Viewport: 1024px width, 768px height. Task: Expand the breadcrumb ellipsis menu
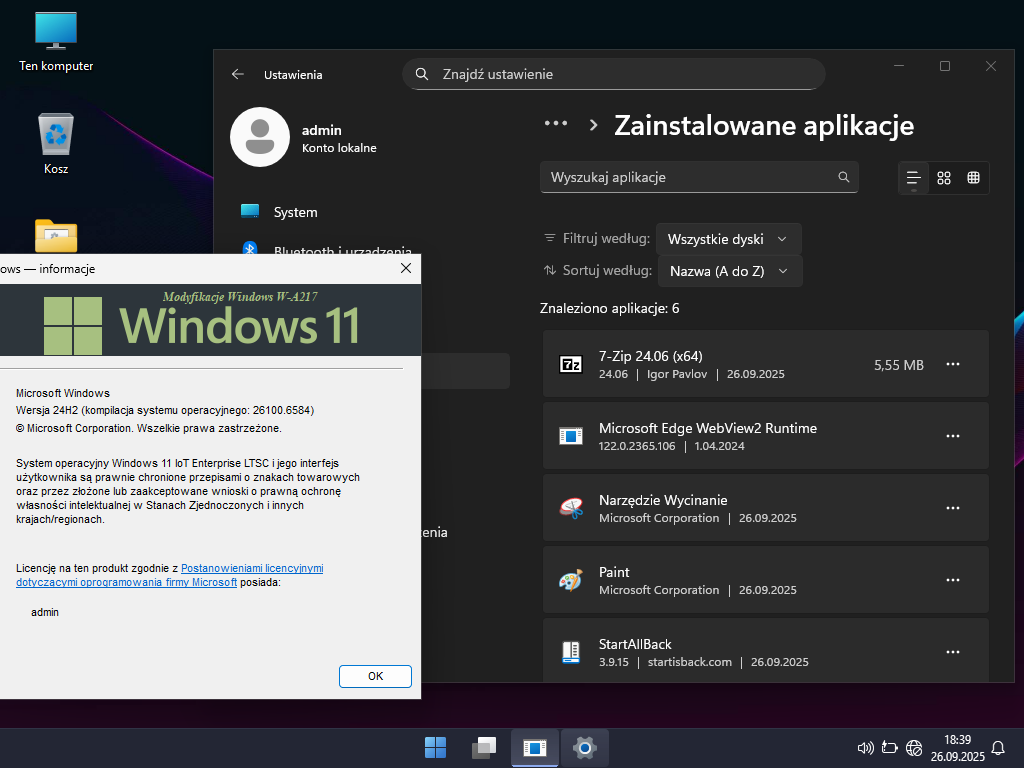pos(556,124)
